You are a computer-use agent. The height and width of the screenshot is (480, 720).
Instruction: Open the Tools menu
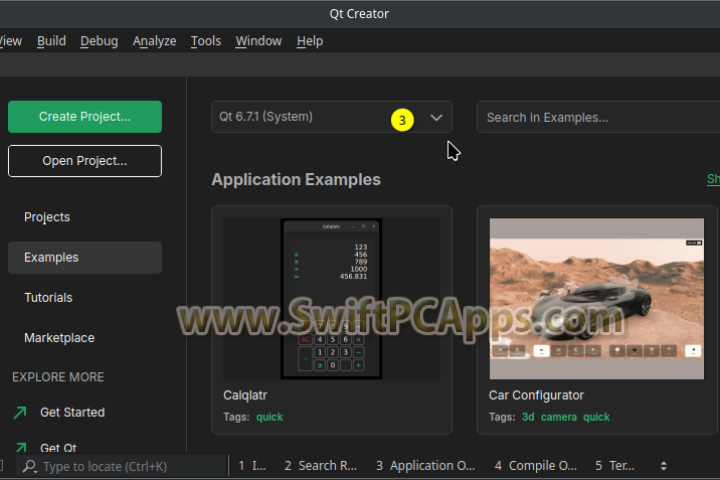[206, 41]
